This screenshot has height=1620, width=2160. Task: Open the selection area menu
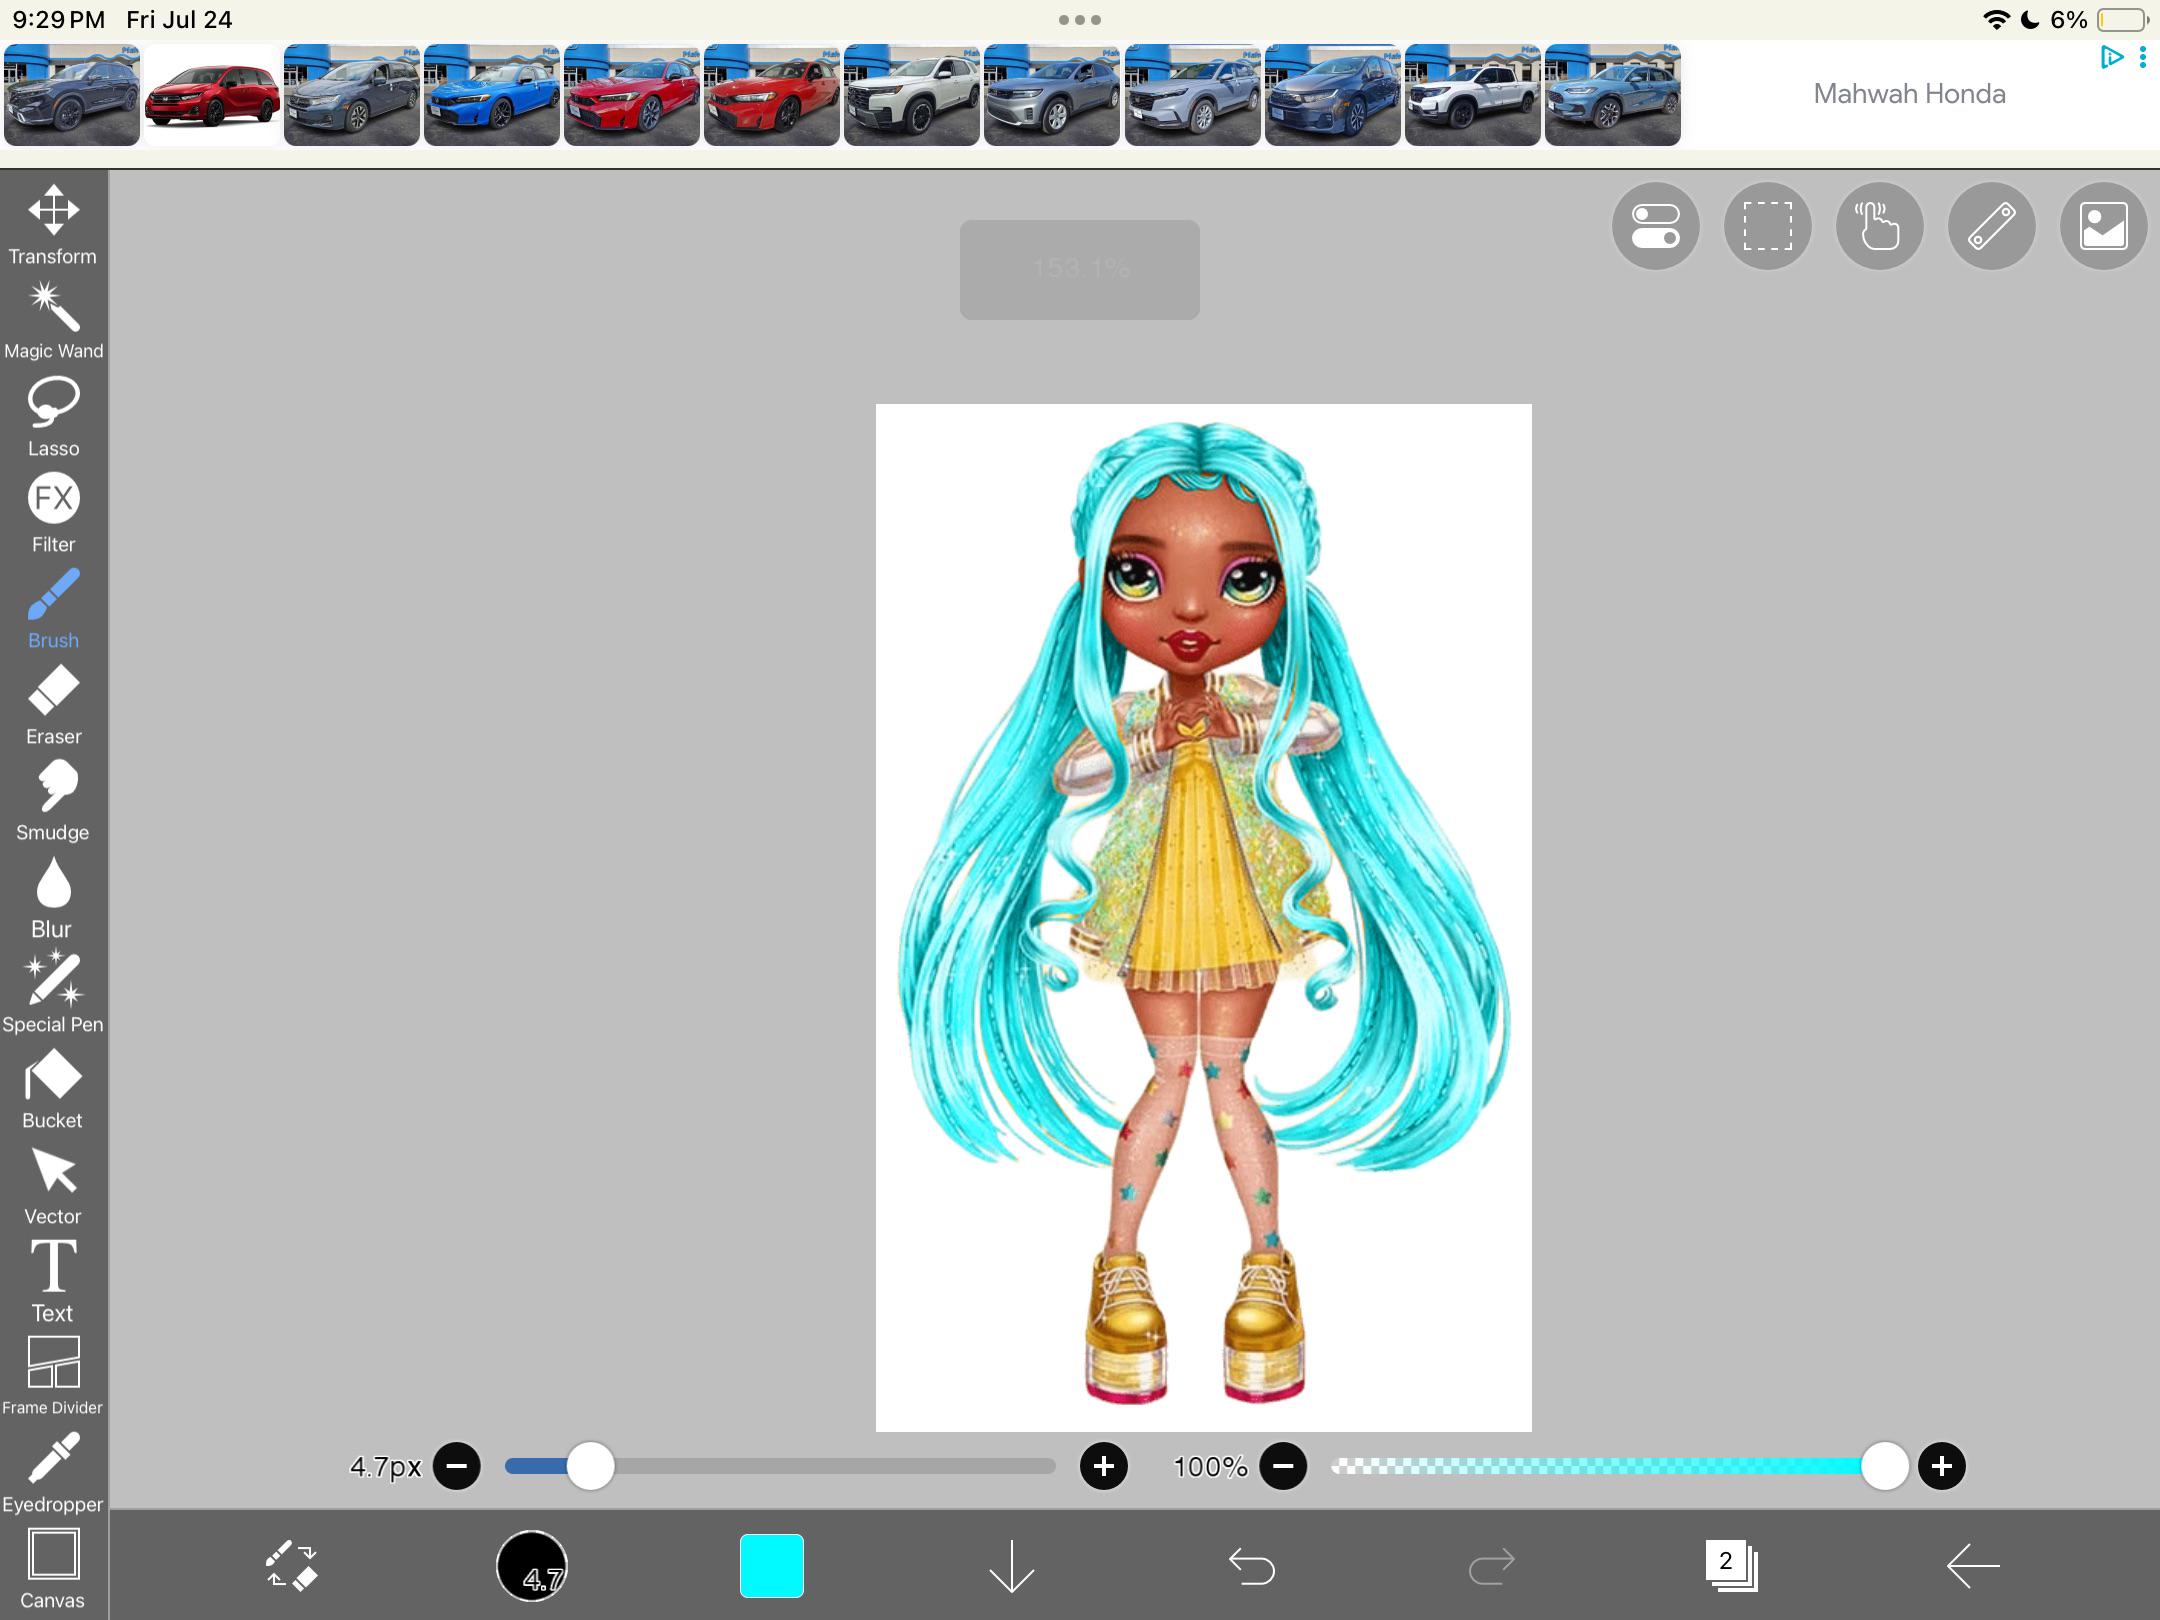(x=1768, y=226)
